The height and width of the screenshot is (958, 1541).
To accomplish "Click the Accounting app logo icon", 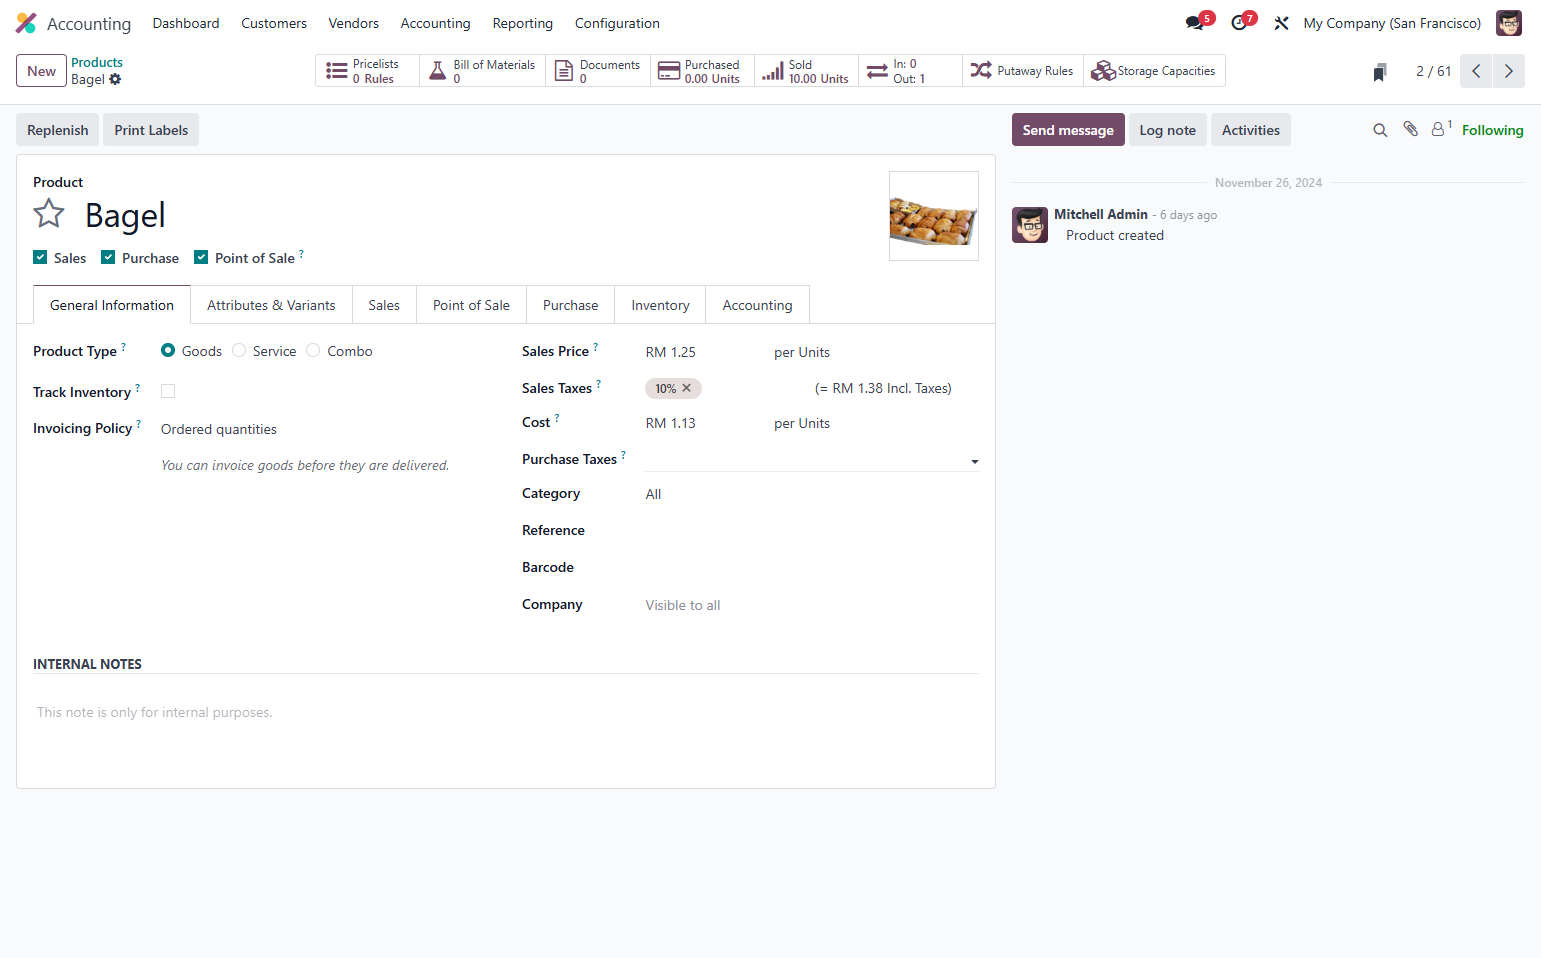I will (26, 23).
